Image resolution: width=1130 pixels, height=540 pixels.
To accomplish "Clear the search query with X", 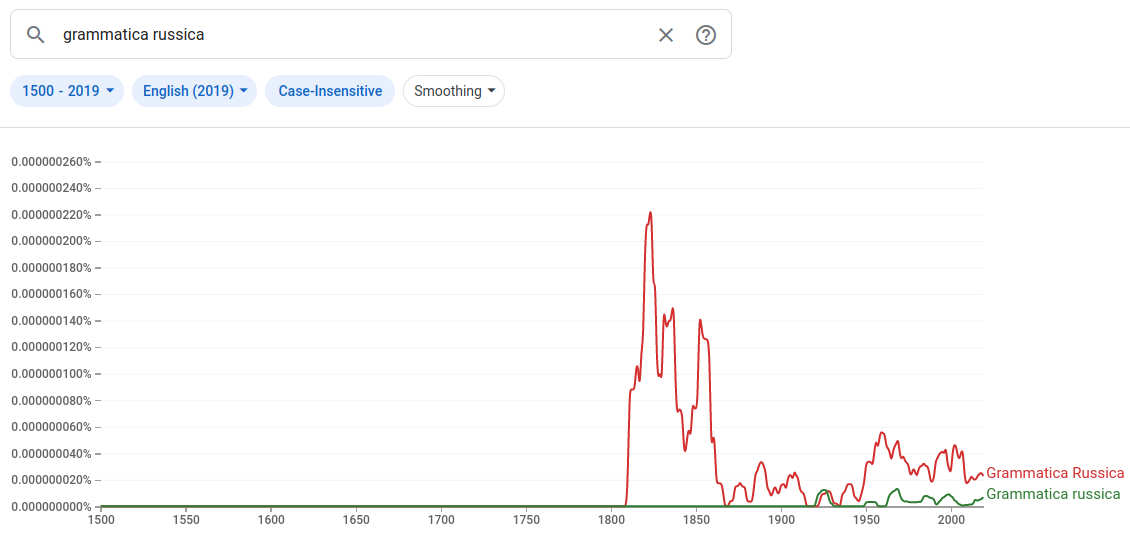I will coord(666,35).
